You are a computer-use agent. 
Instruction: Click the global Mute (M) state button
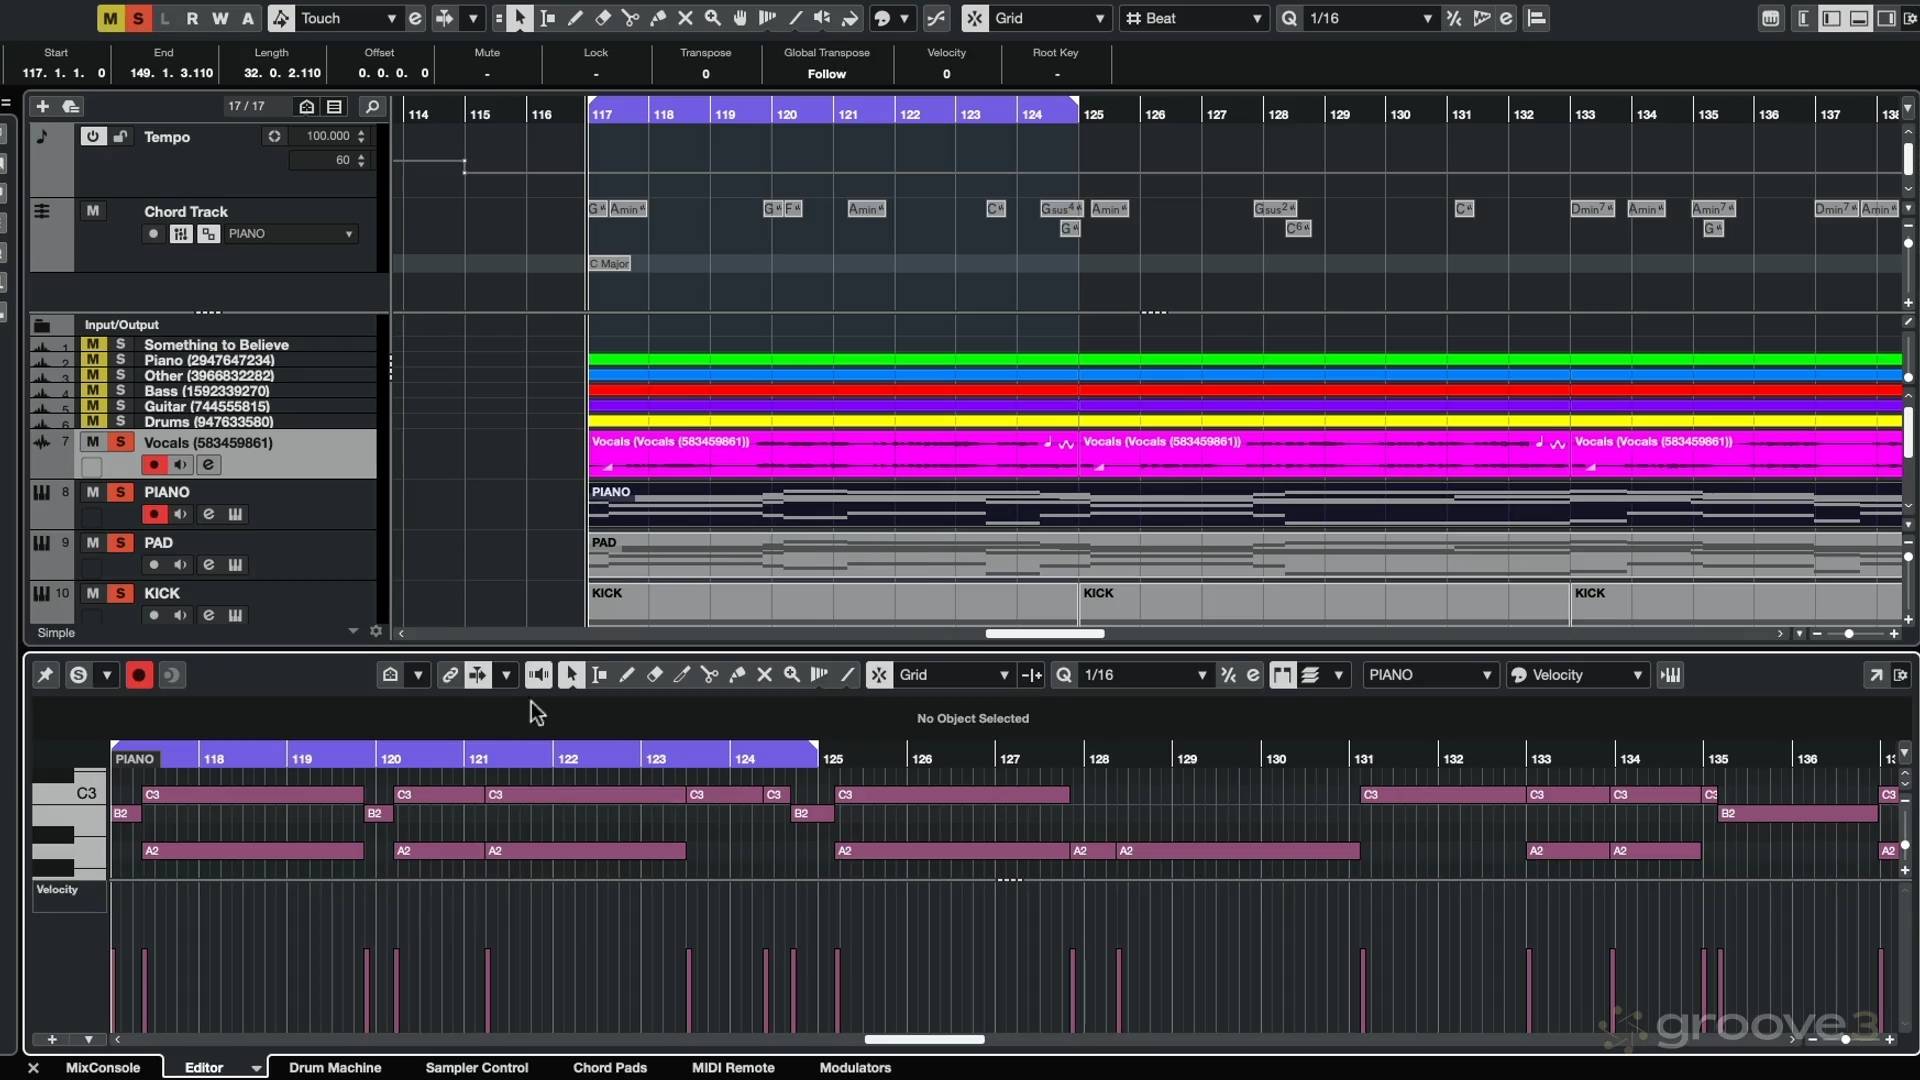pos(110,18)
